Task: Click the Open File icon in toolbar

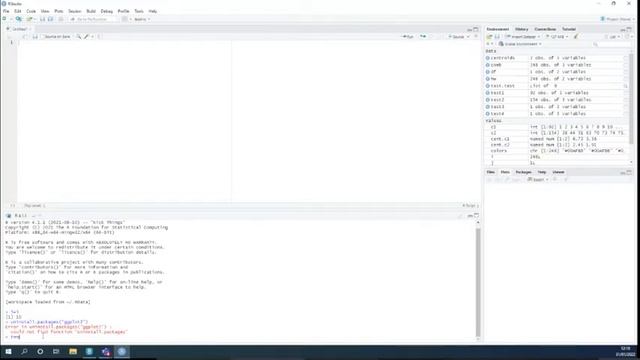Action: pyautogui.click(x=29, y=19)
